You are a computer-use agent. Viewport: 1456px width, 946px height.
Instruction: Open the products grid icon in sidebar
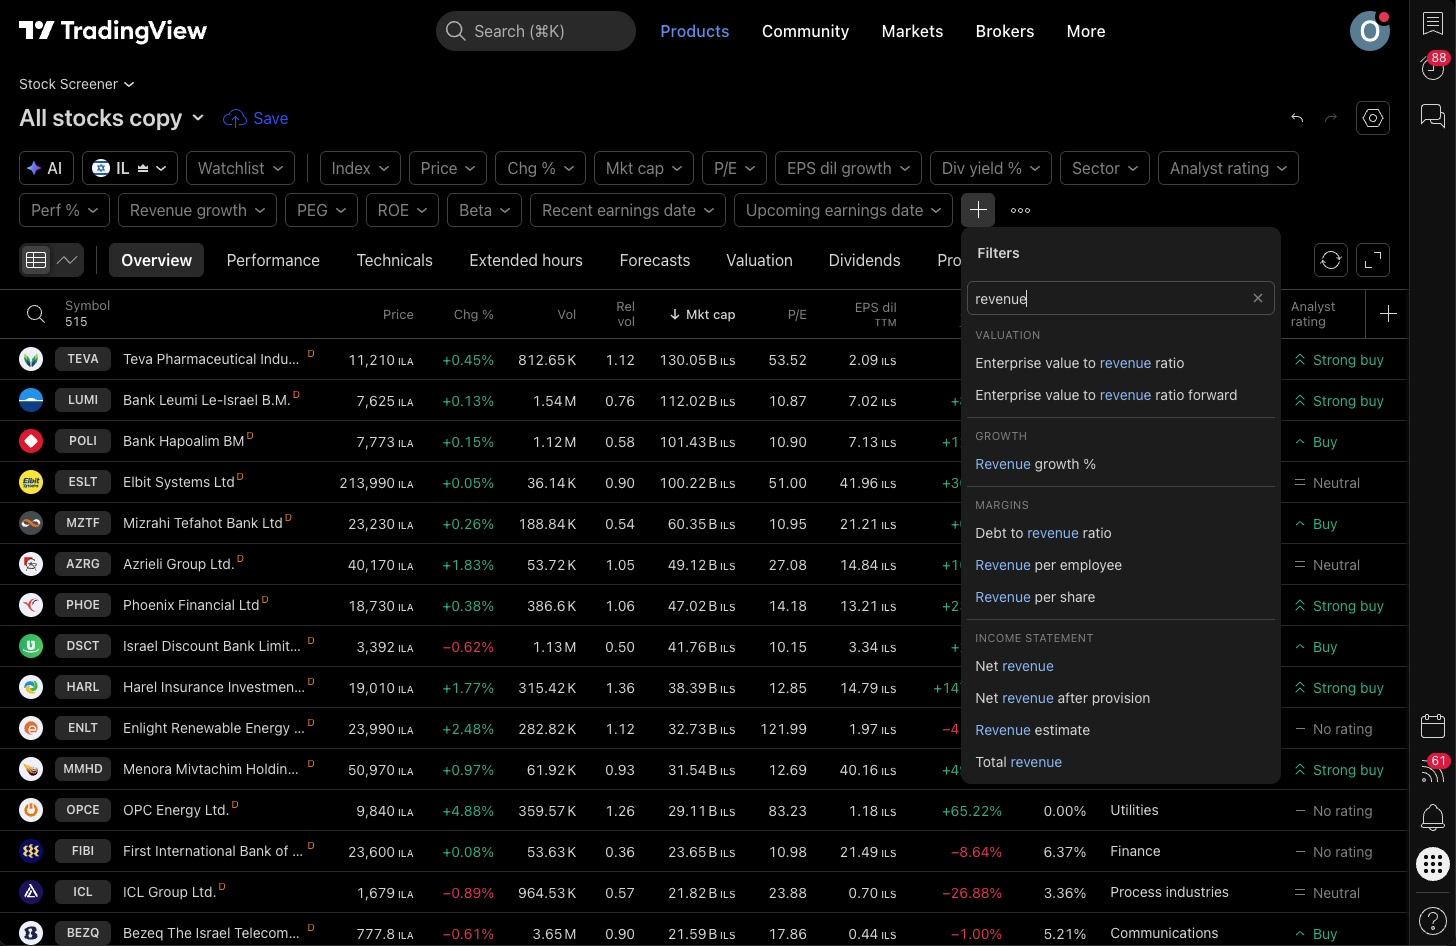point(1433,864)
